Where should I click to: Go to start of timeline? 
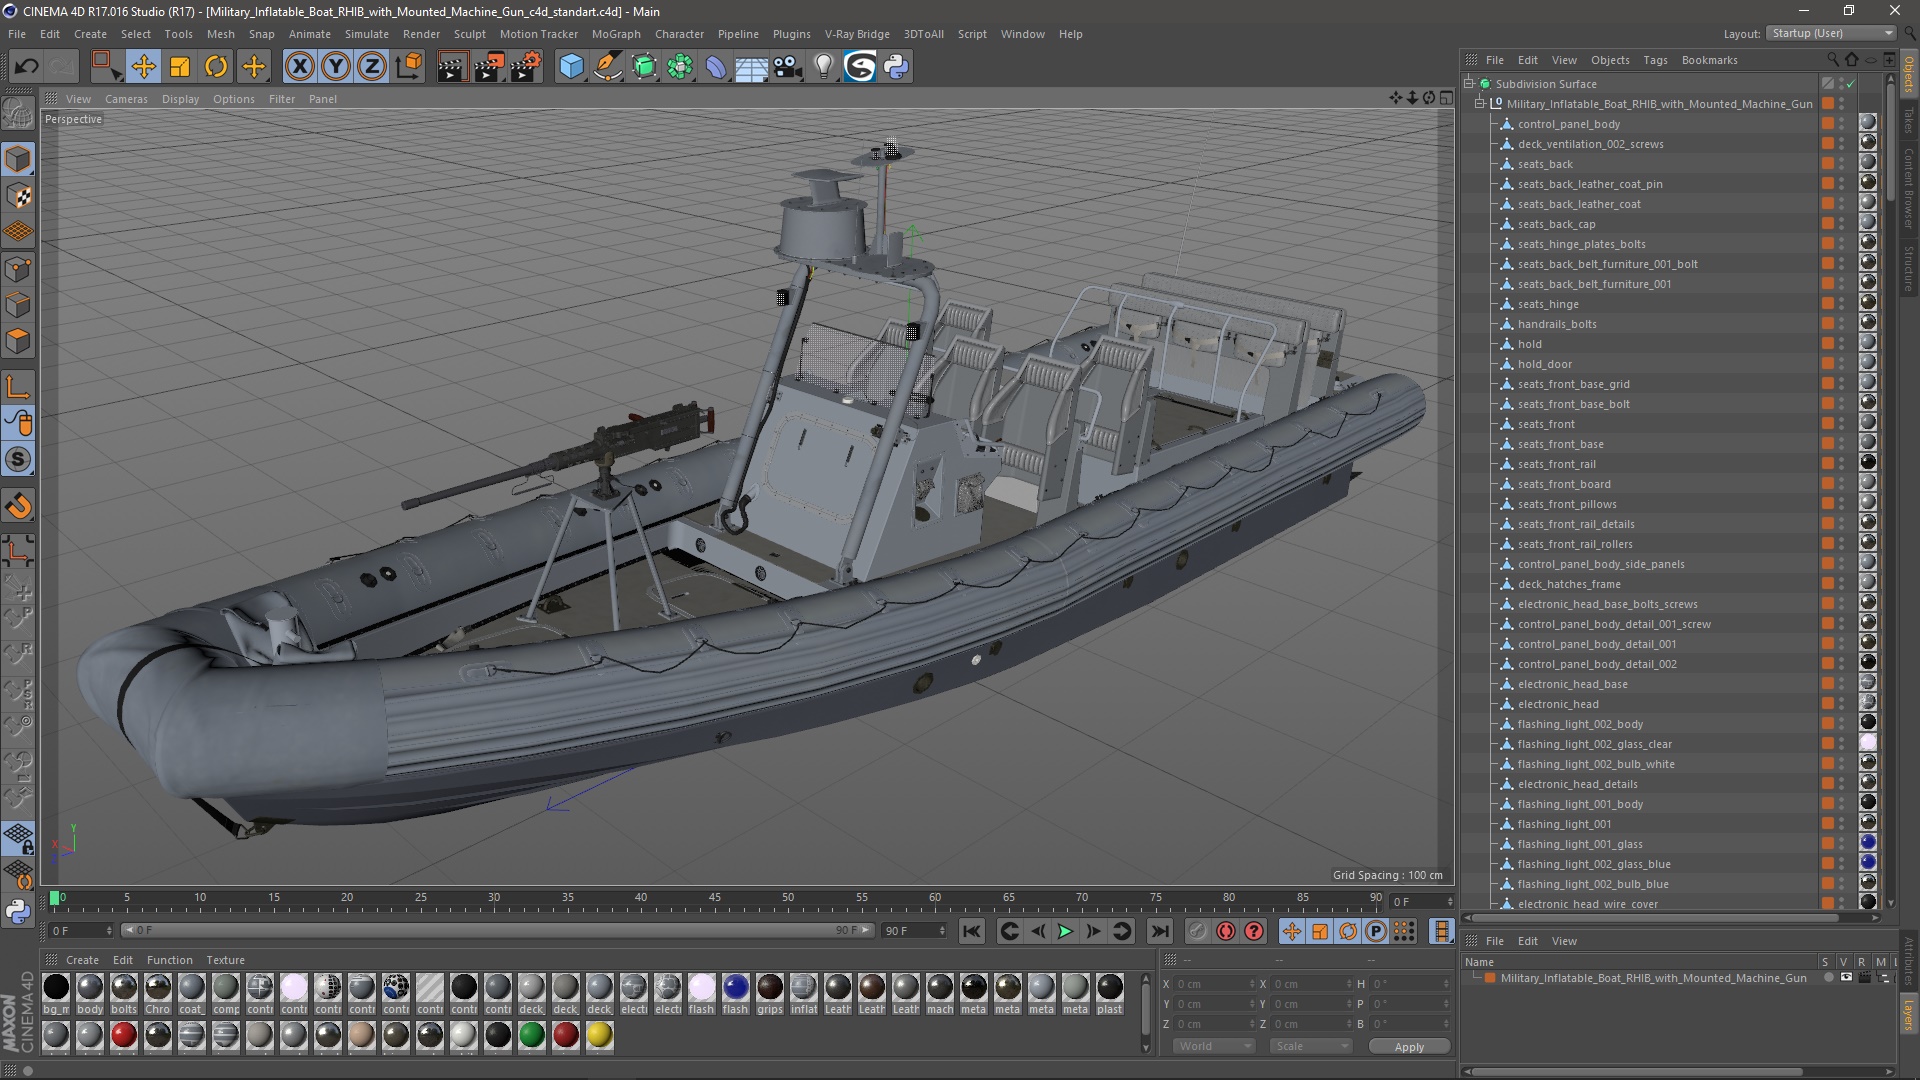coord(971,931)
